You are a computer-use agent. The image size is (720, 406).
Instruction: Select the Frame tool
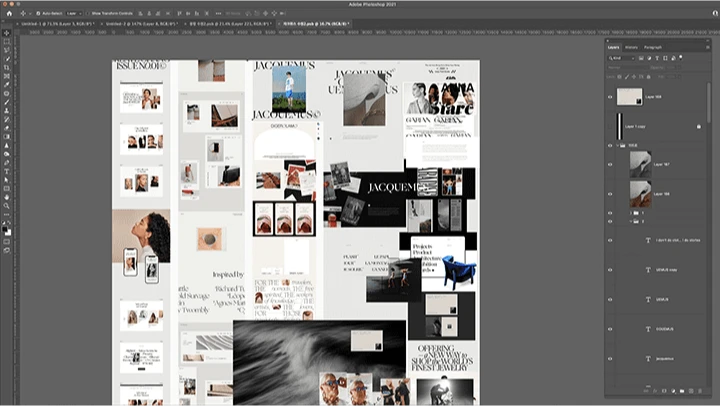click(6, 76)
